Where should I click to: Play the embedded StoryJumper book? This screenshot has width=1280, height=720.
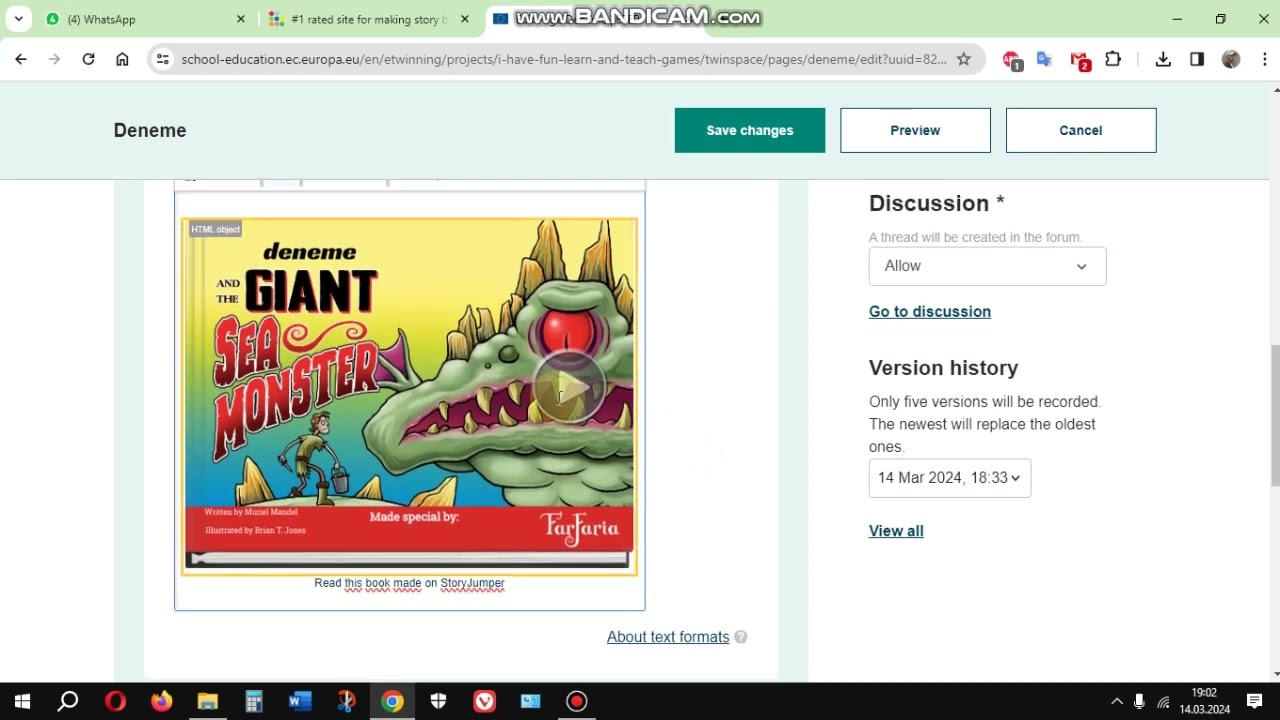pyautogui.click(x=568, y=387)
